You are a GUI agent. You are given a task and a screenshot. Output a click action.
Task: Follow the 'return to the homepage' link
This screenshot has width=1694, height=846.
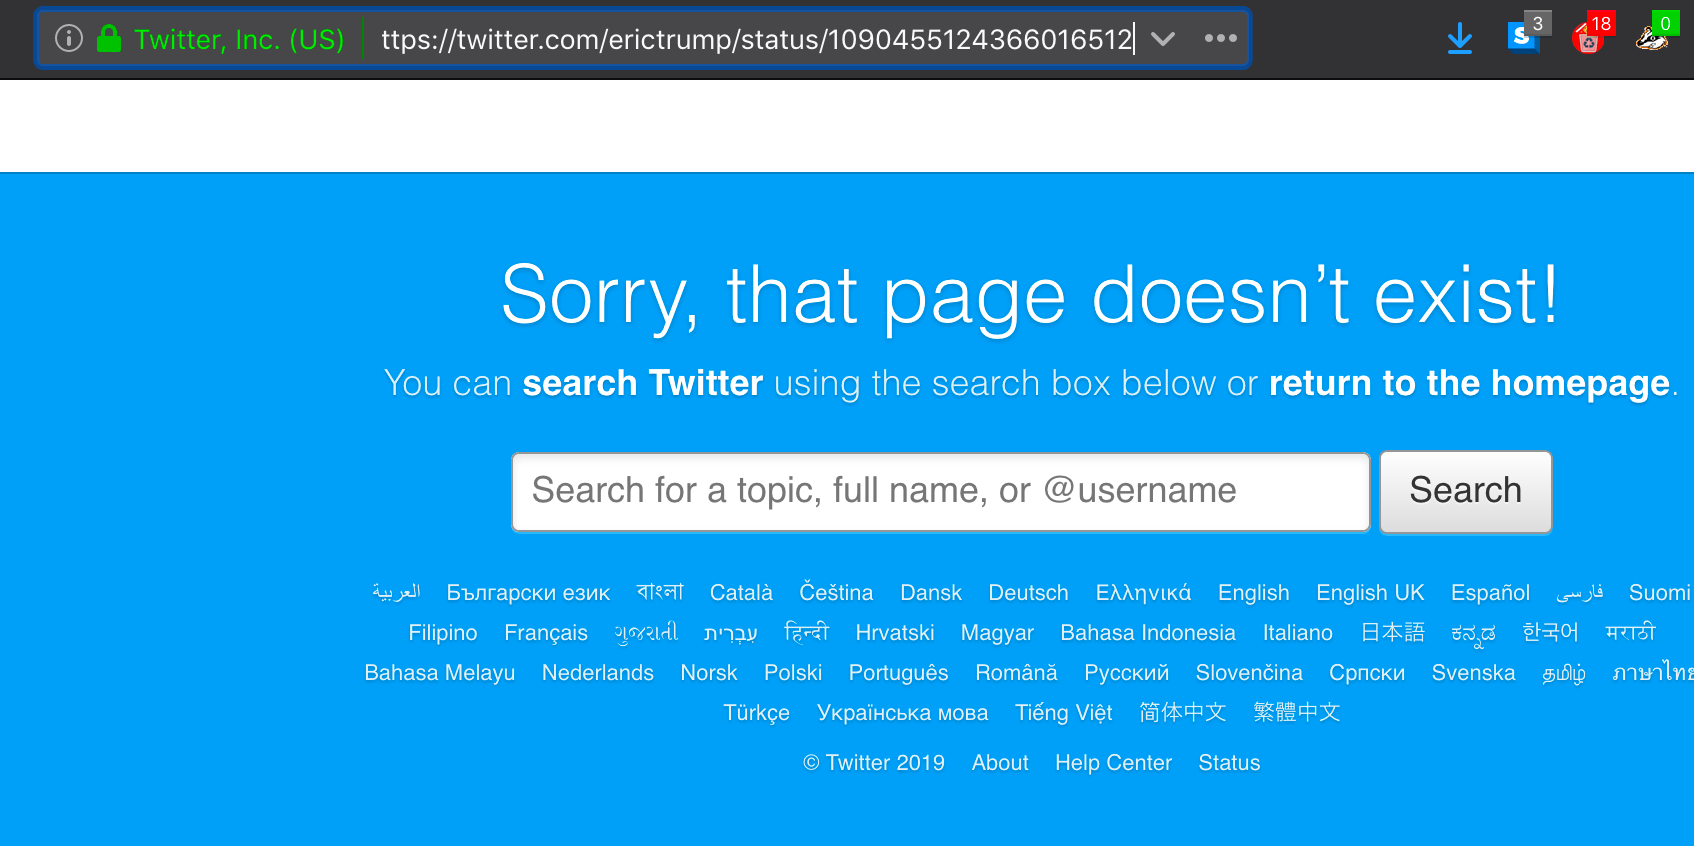(x=1469, y=383)
